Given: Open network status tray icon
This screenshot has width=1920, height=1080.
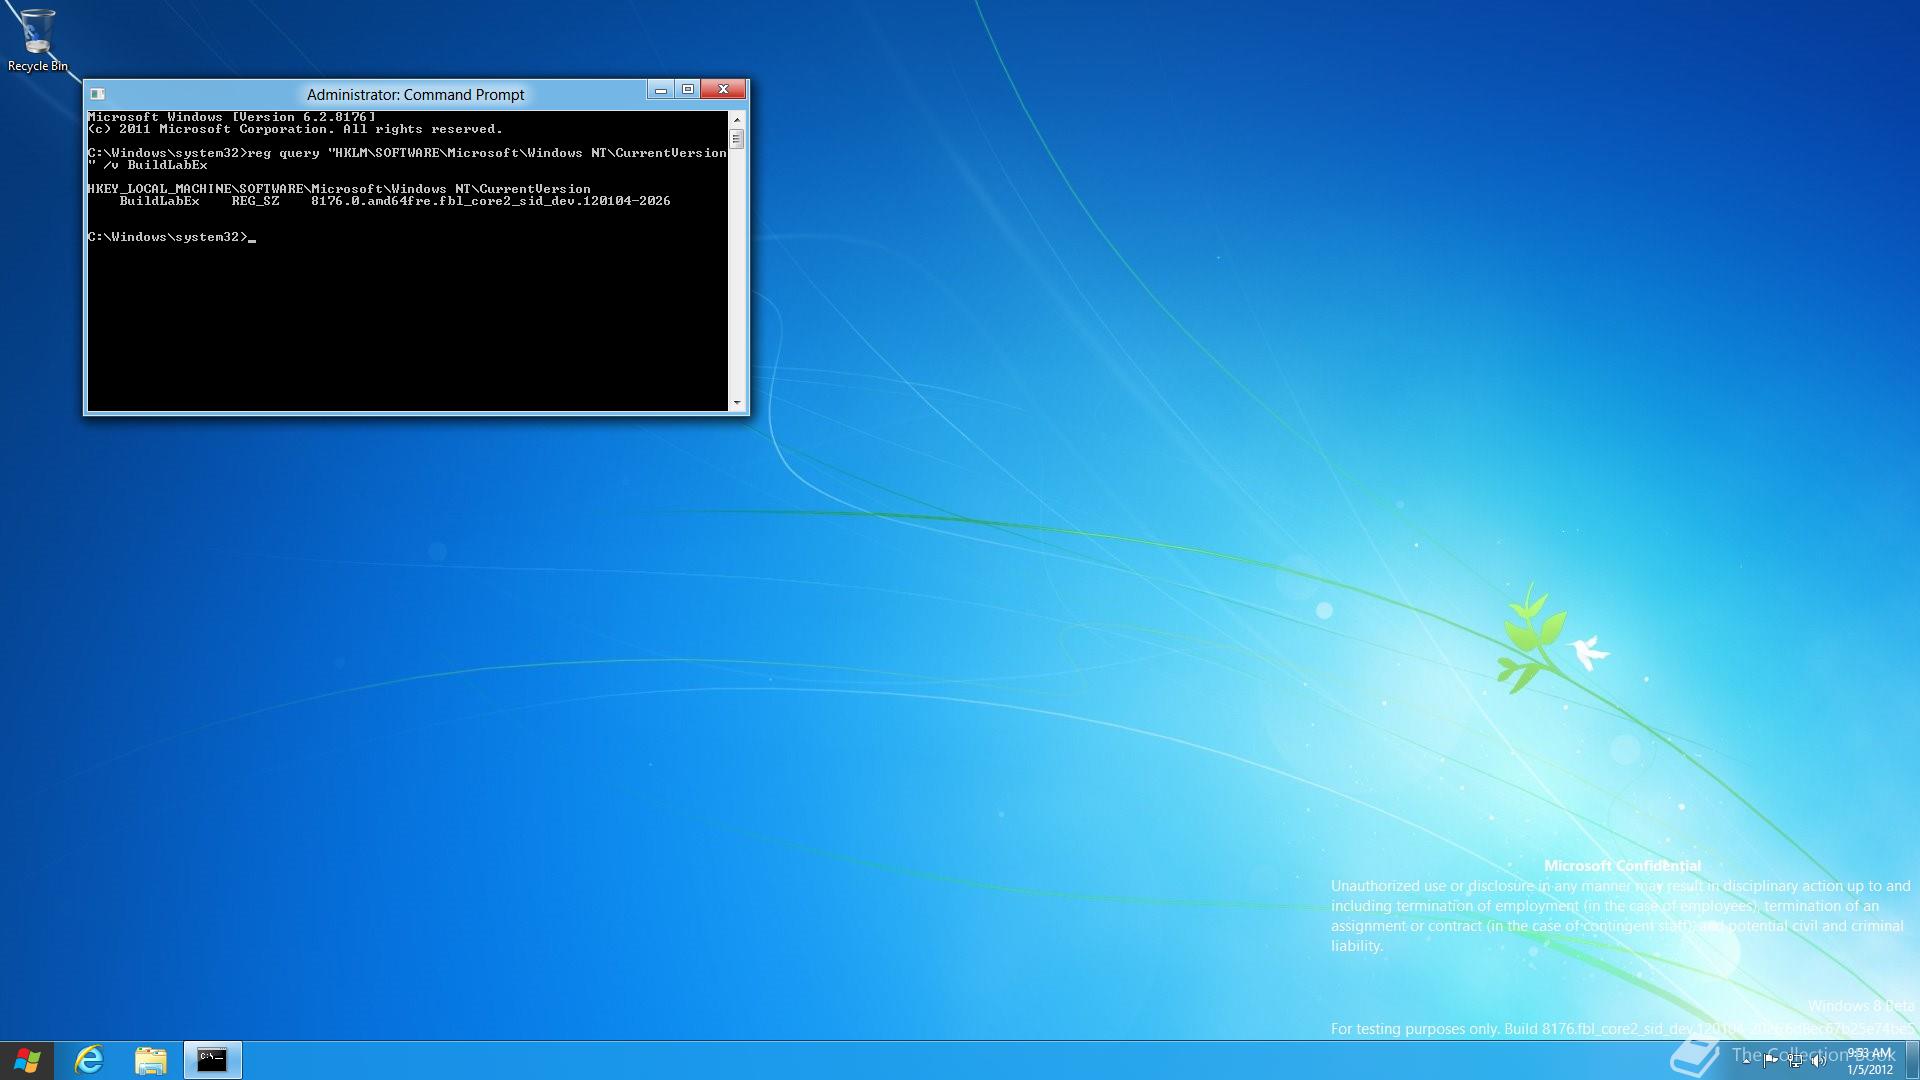Looking at the screenshot, I should point(1795,1061).
